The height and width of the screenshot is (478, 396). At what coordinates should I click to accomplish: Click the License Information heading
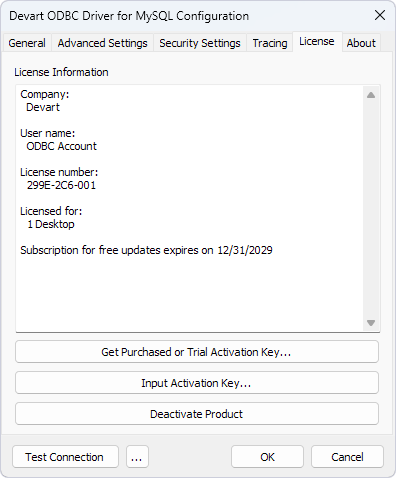coord(61,72)
